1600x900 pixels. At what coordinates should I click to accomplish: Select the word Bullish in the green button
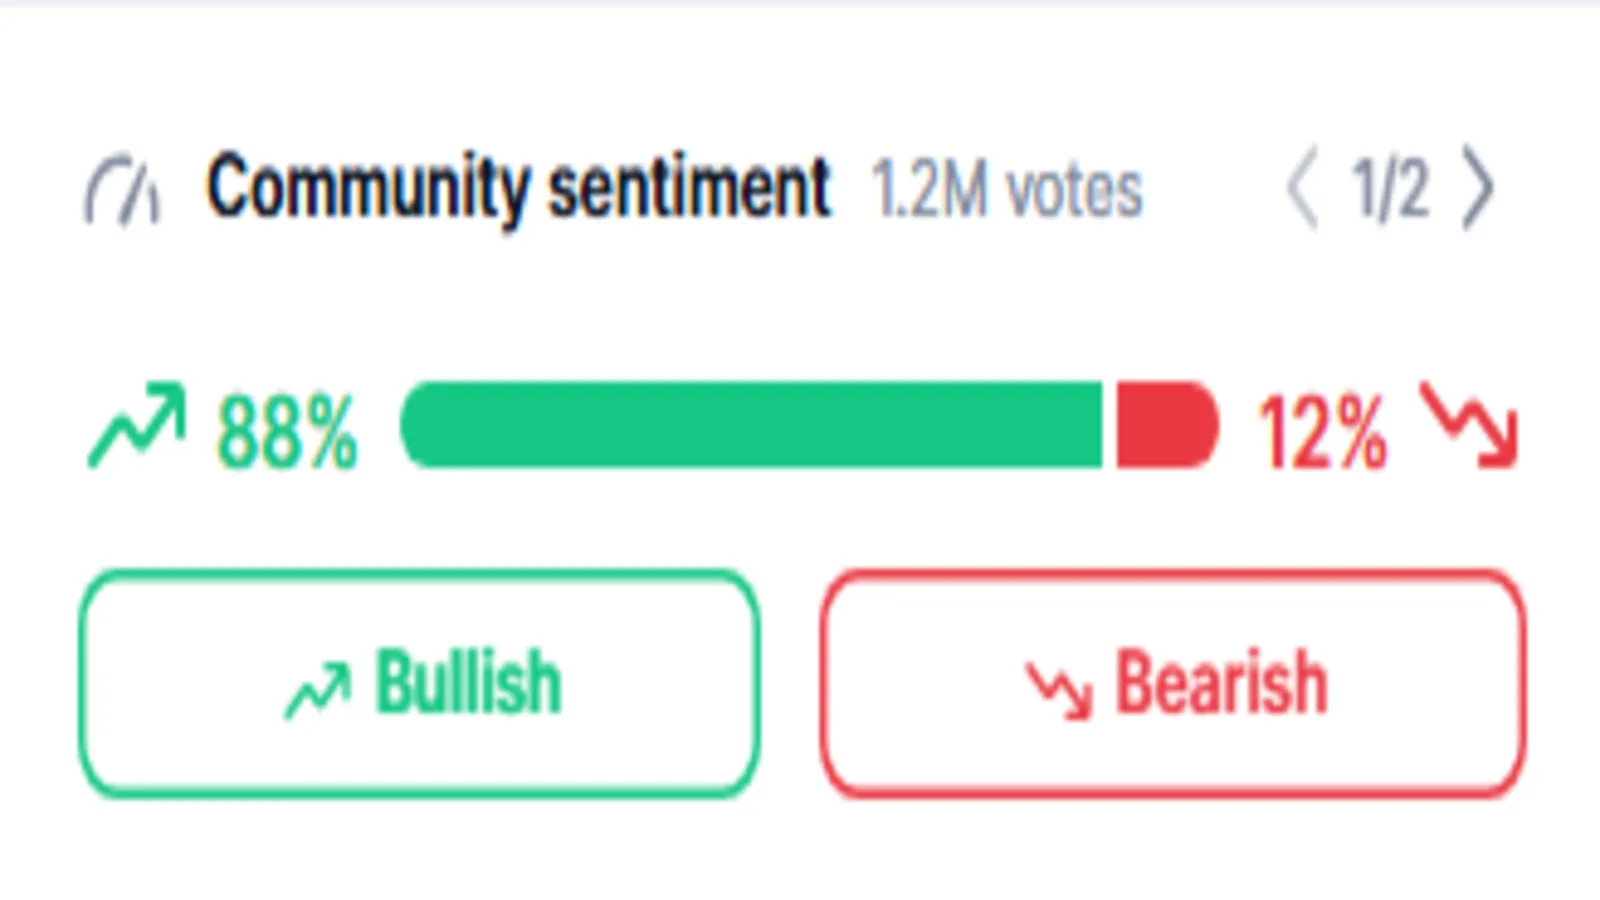(468, 683)
